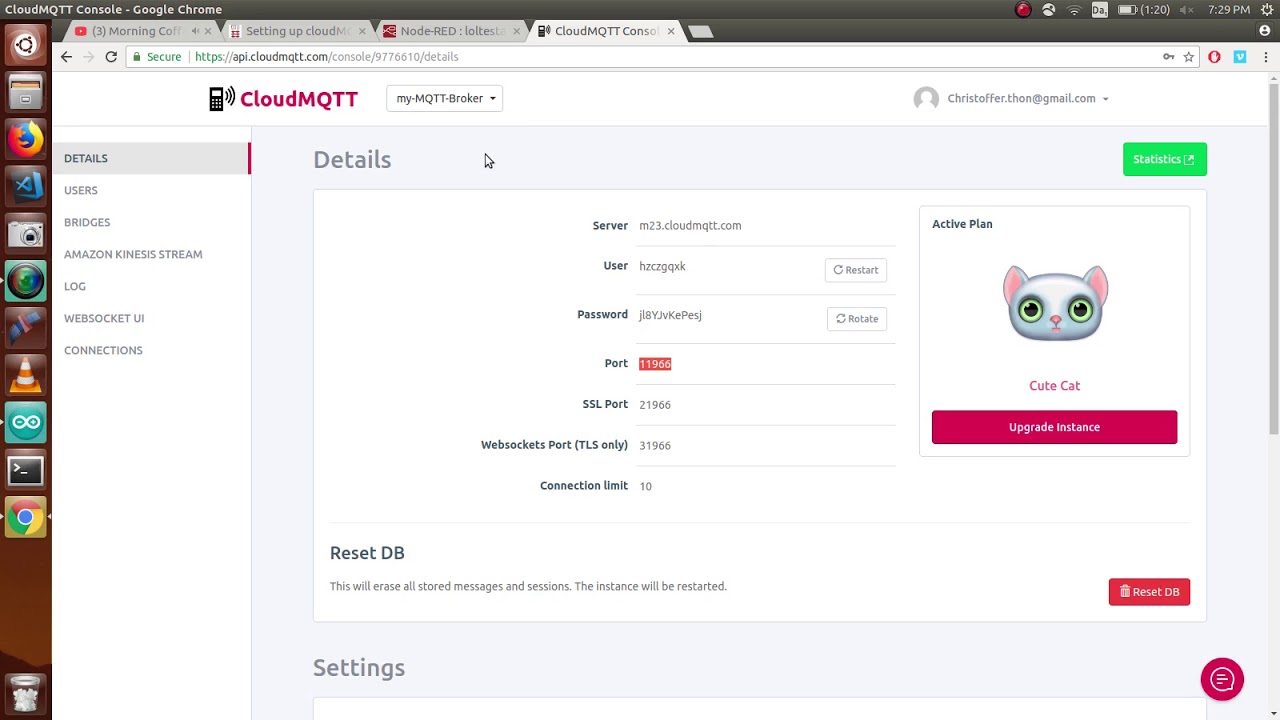Click the page vertical scrollbar

tap(1273, 257)
